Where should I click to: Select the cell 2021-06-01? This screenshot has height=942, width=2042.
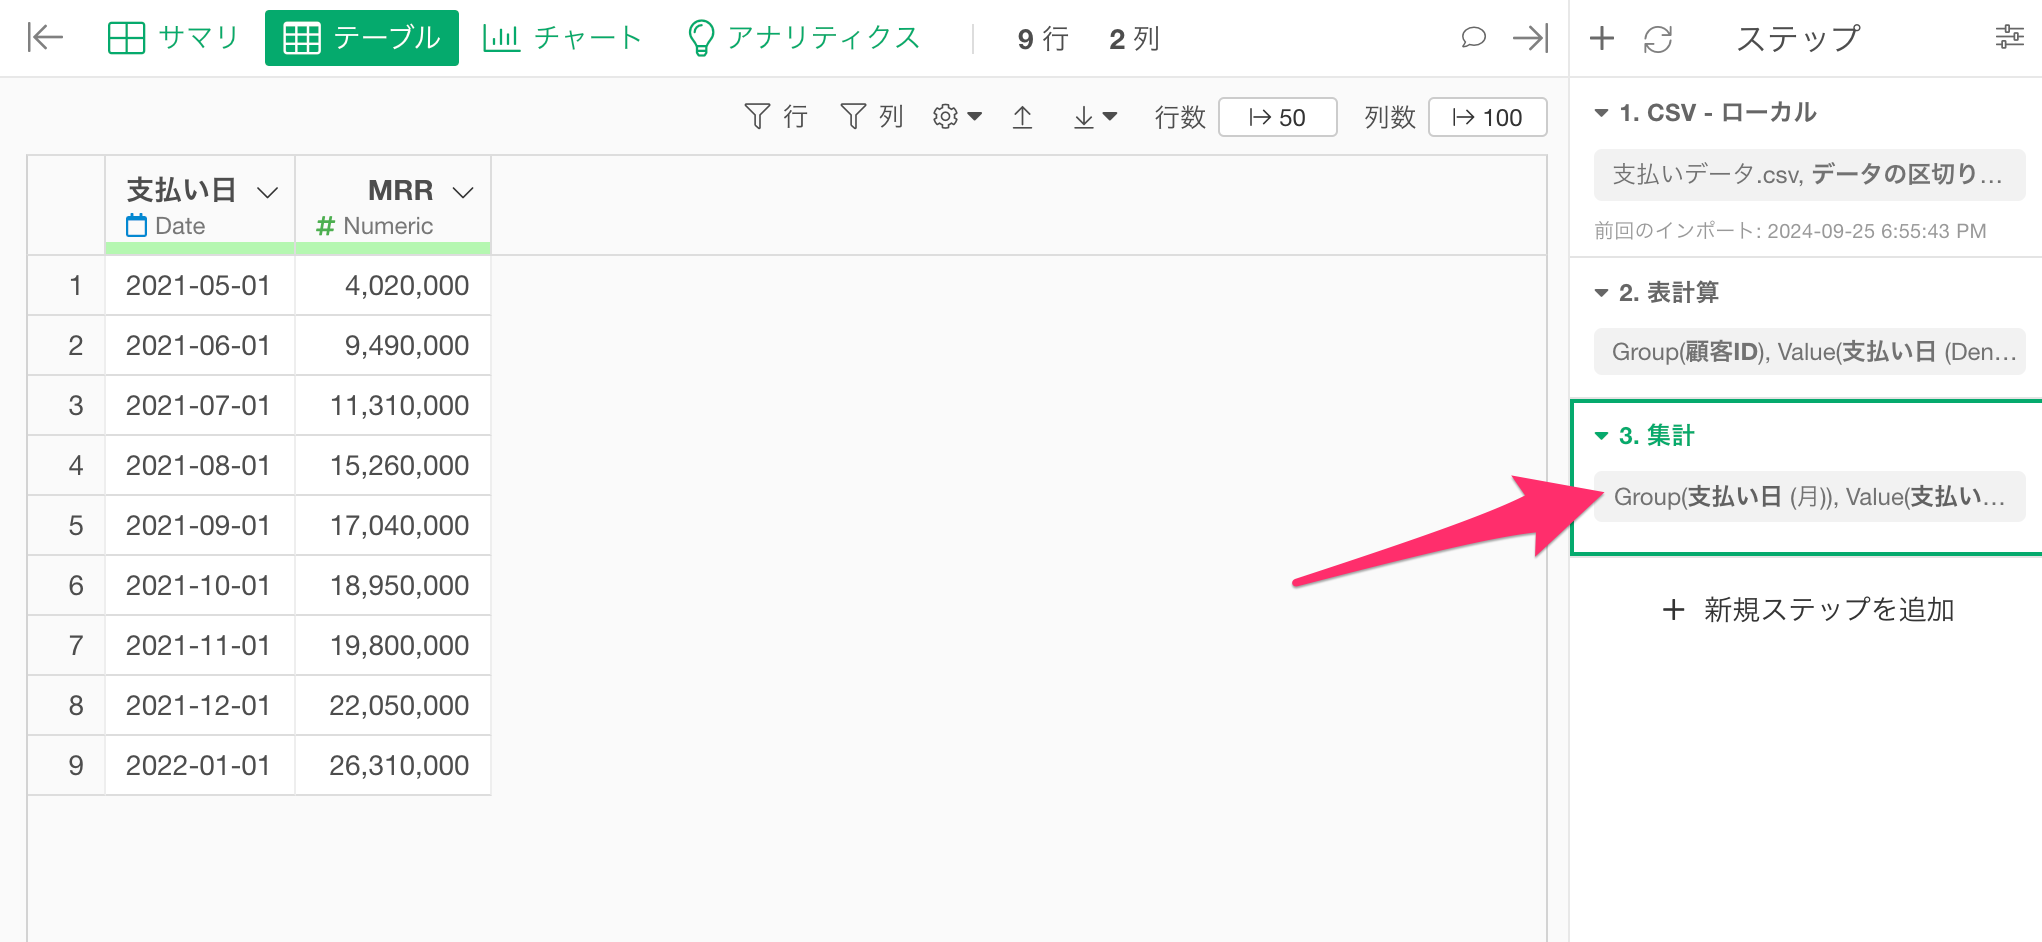(x=199, y=346)
